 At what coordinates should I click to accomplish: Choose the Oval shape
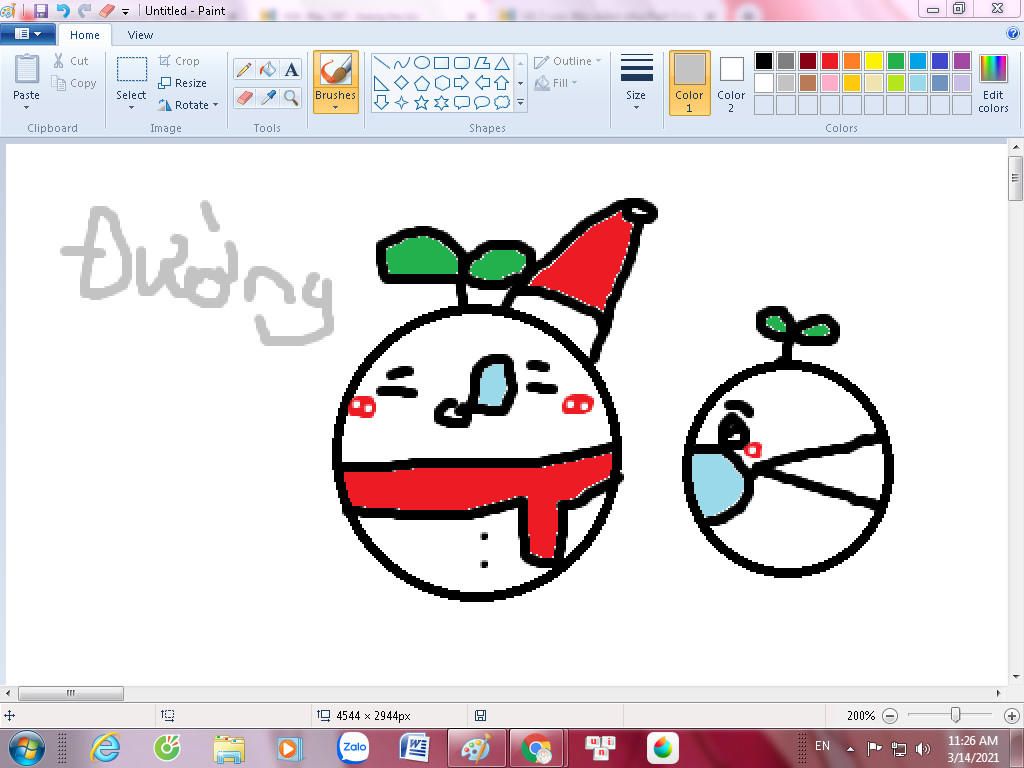coord(422,63)
